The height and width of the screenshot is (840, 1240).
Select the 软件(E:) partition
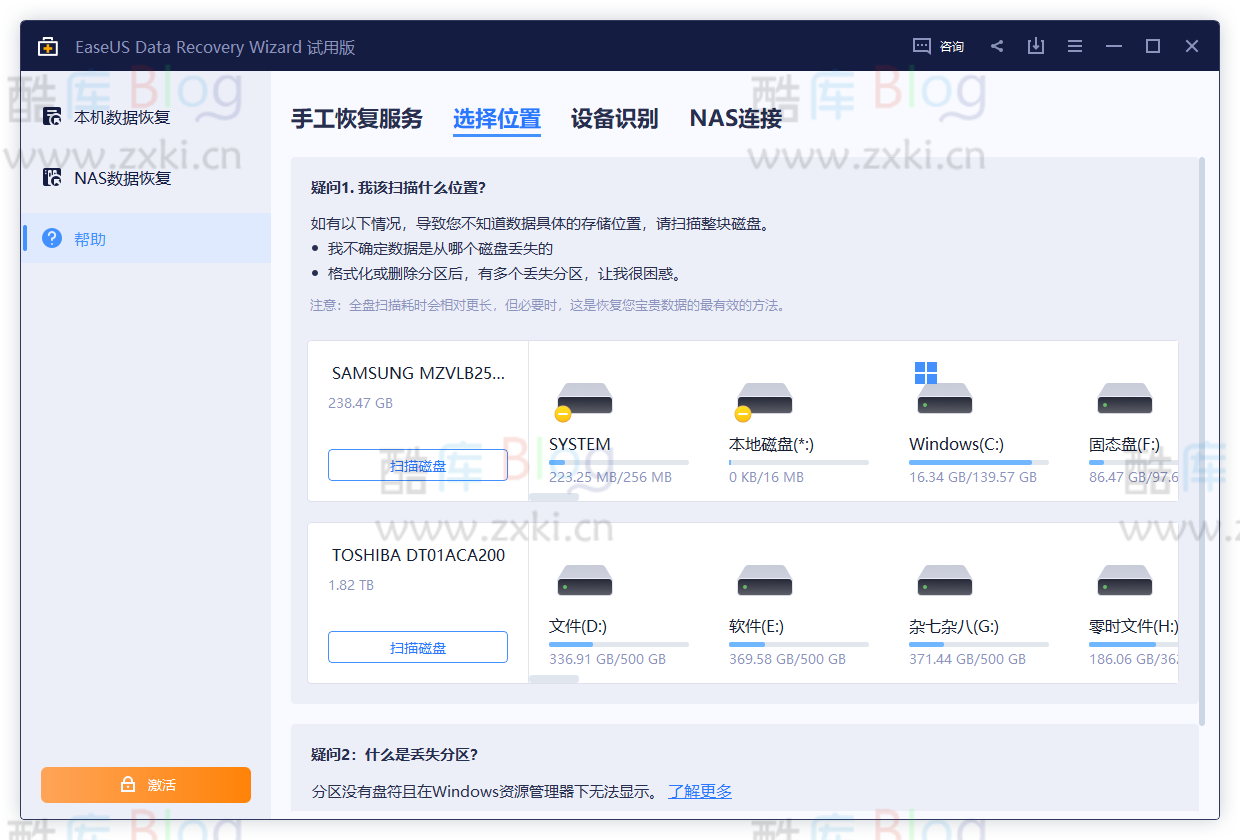click(x=764, y=581)
